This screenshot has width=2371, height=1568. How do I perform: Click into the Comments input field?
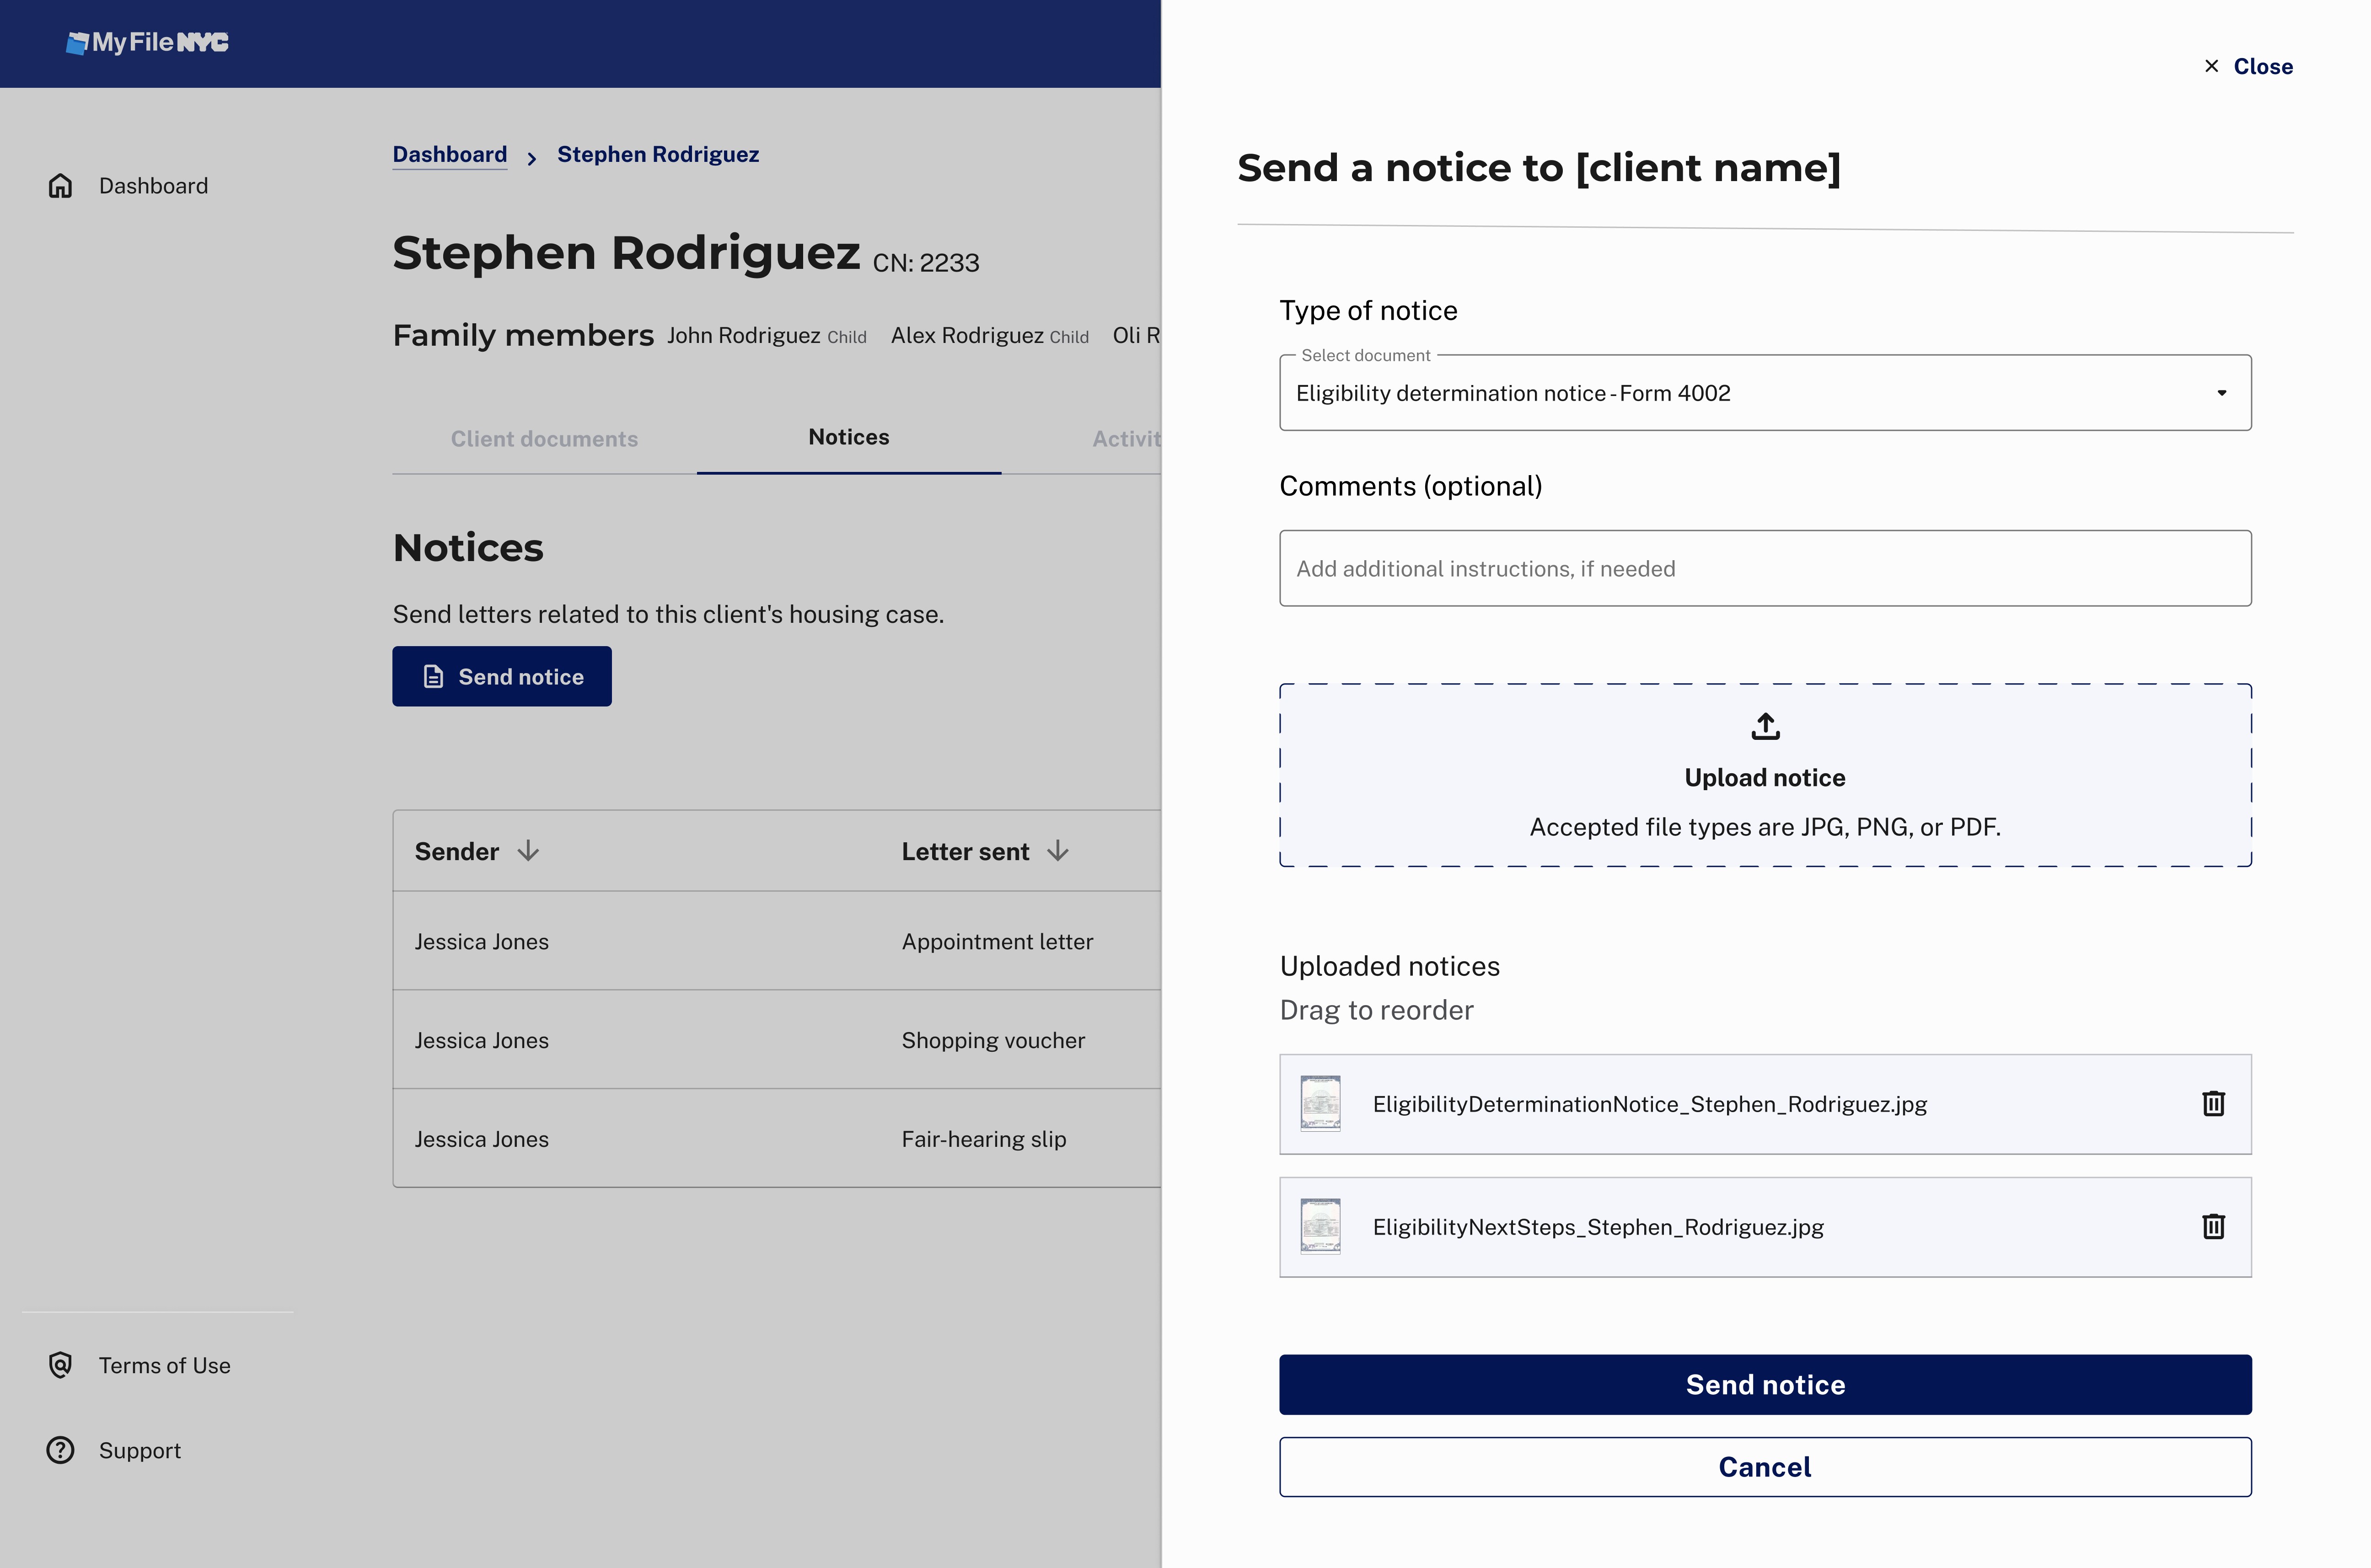click(1765, 568)
